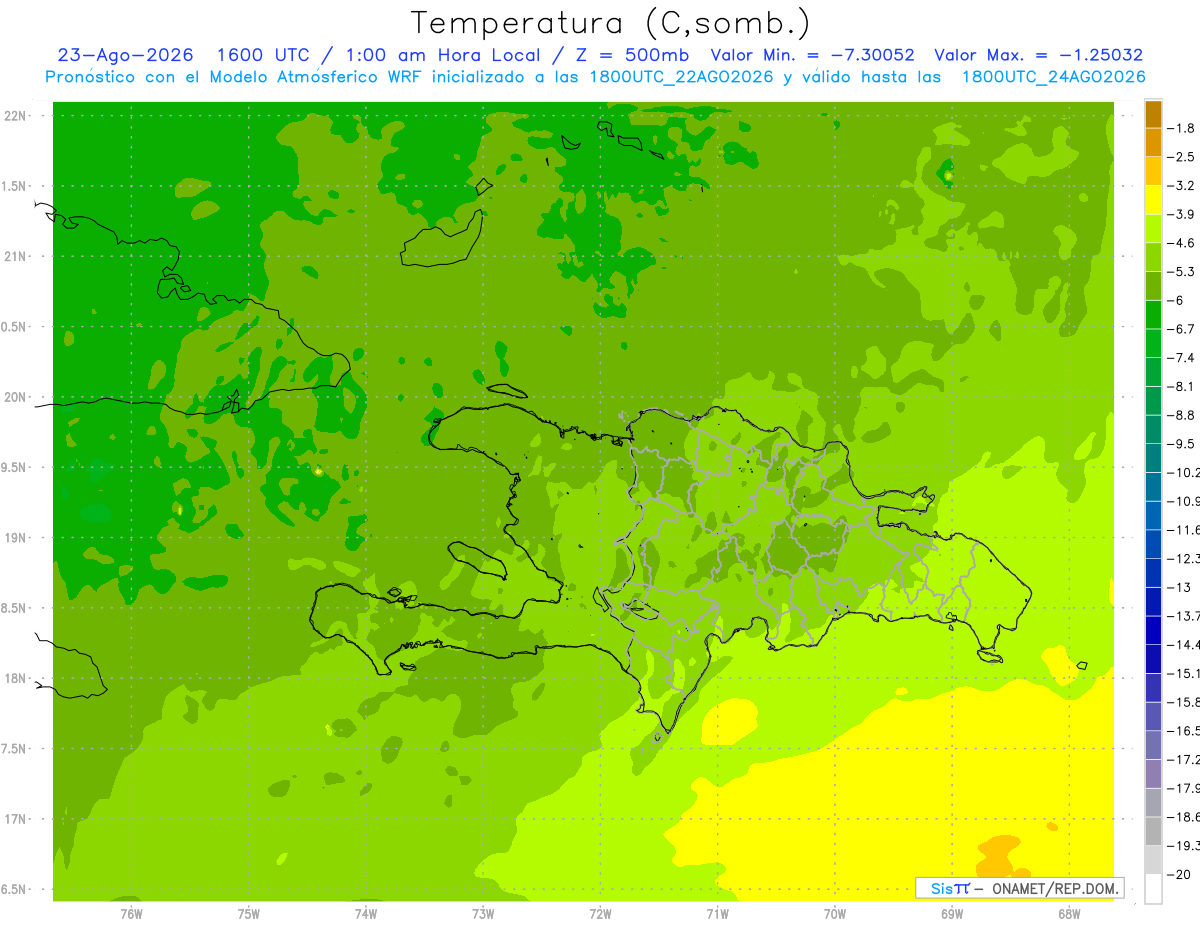Click the "71W" longitude label

(x=717, y=913)
